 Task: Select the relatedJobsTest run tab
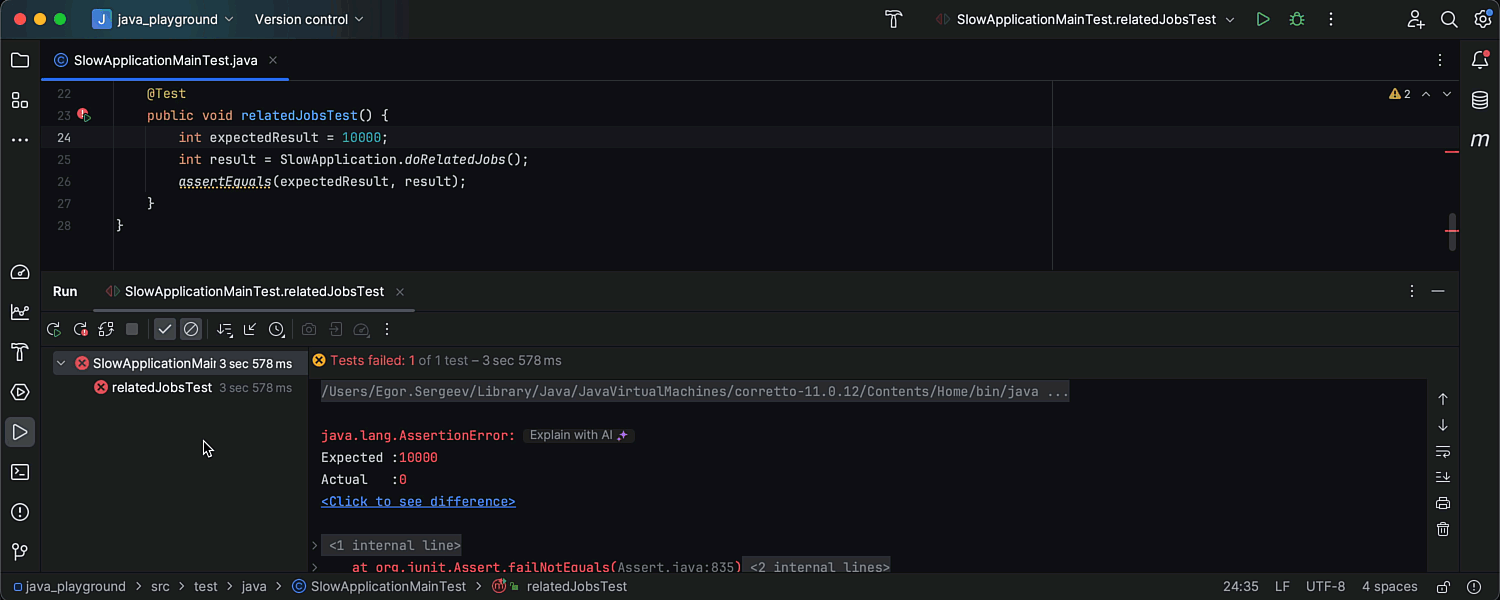254,292
